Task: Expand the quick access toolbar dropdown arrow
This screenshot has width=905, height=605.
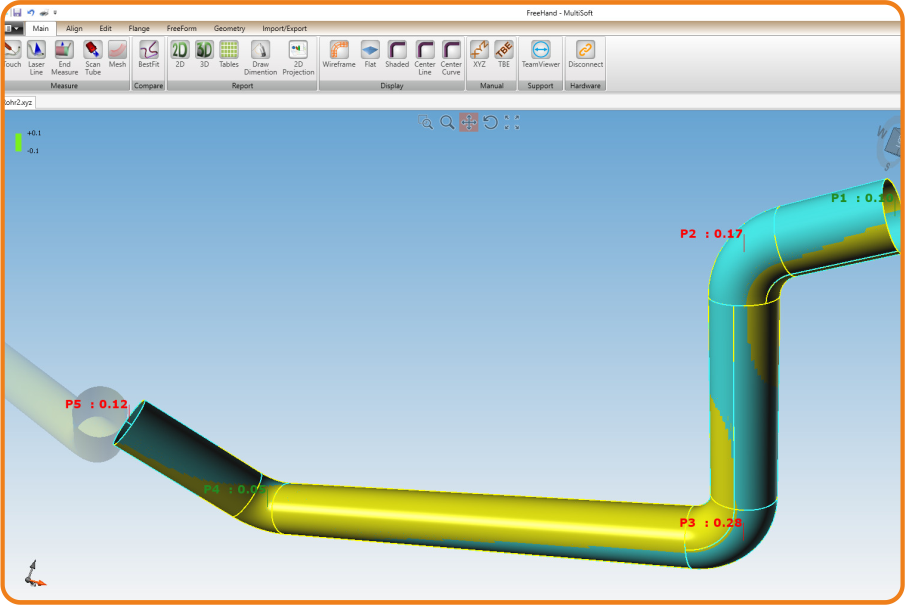Action: tap(55, 12)
